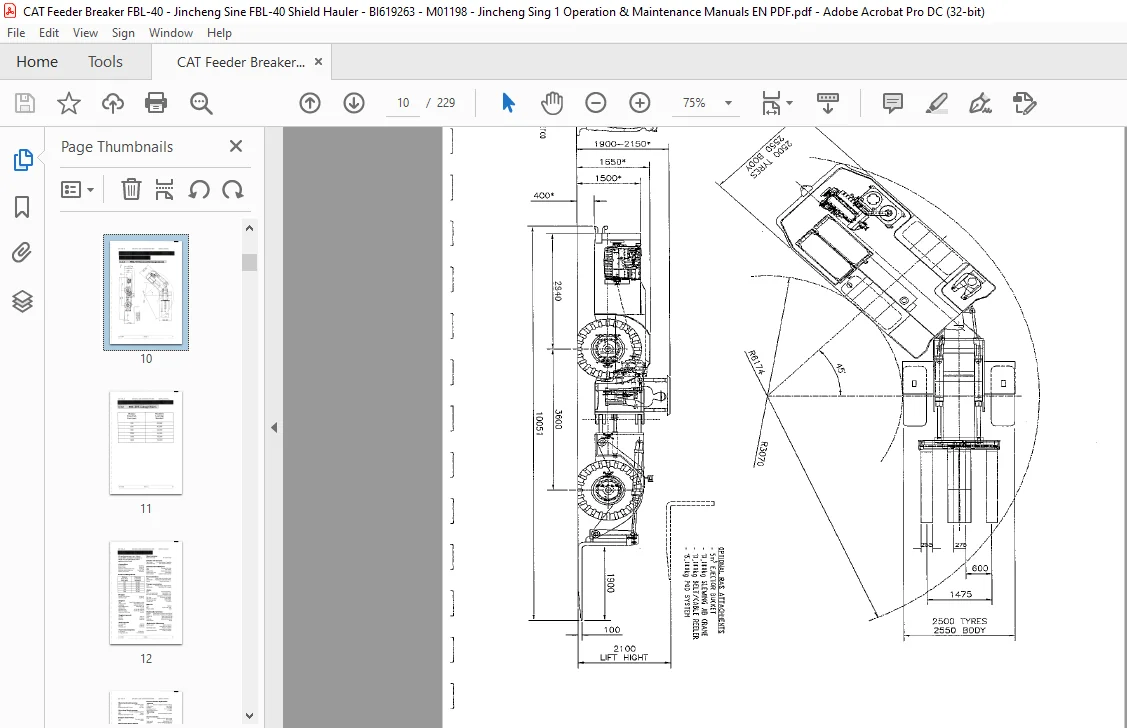Open the Sign document tool
The image size is (1127, 728).
980,103
